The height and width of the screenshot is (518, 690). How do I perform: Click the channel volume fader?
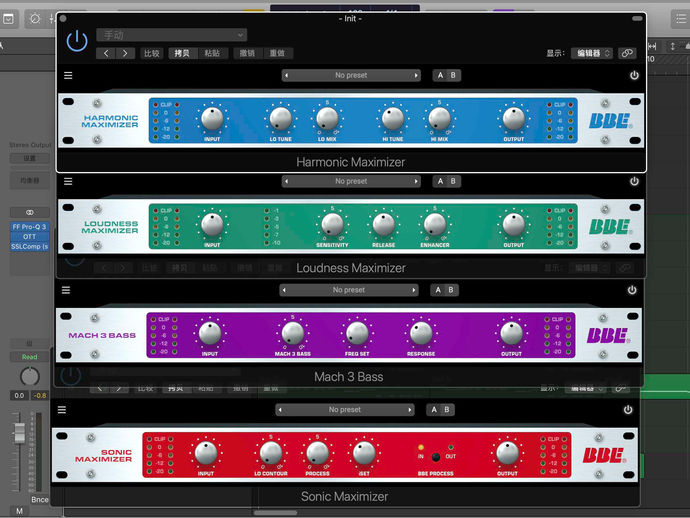click(x=19, y=432)
